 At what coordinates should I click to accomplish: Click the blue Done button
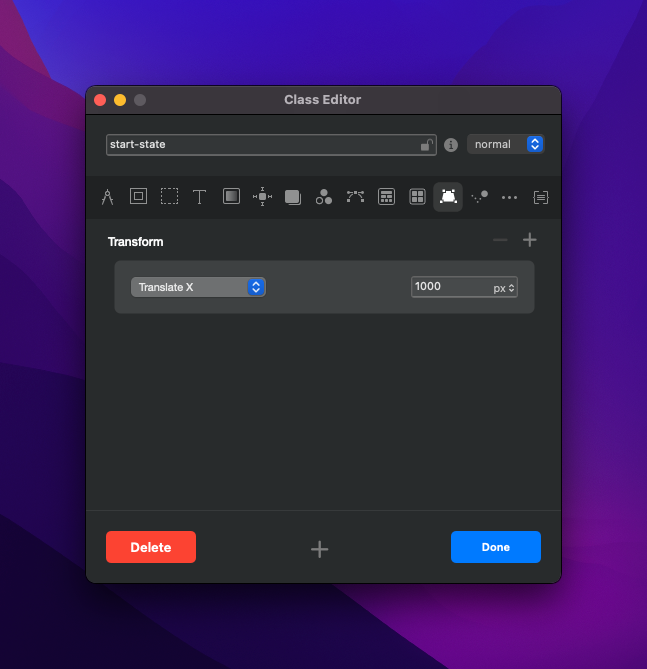click(495, 547)
